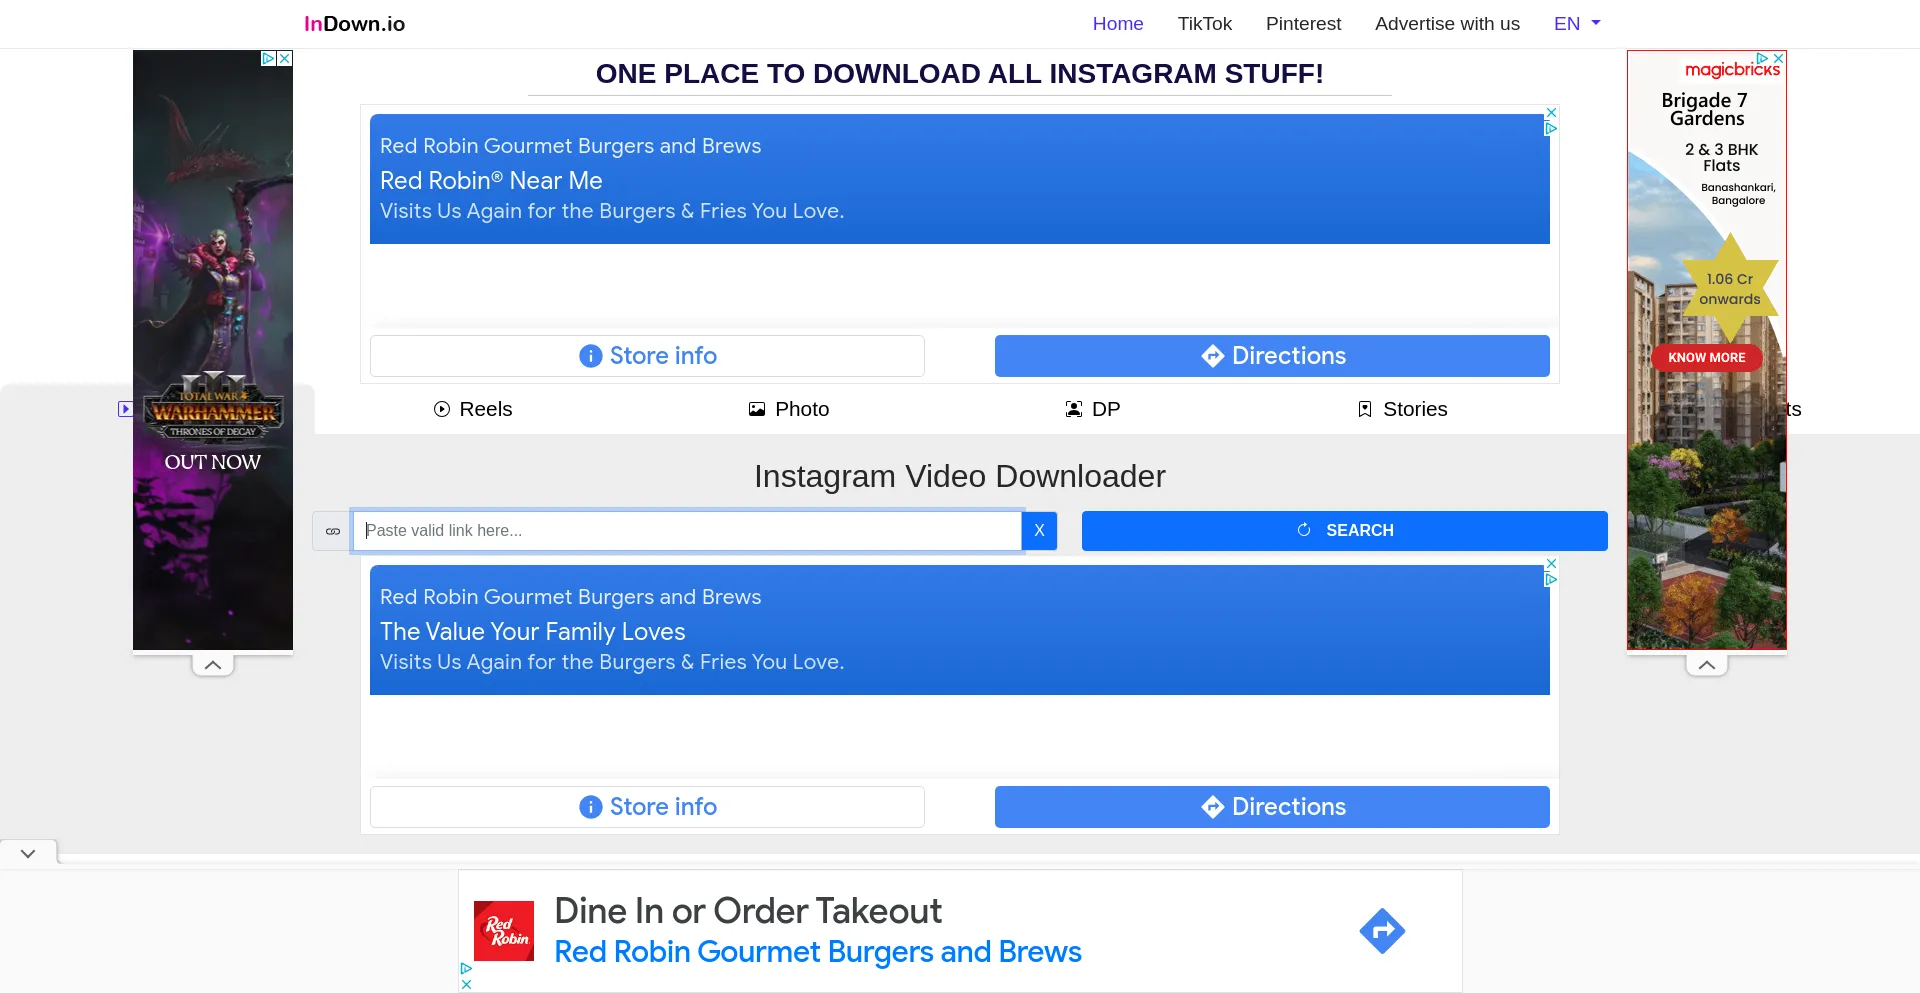Image resolution: width=1920 pixels, height=993 pixels.
Task: Click Directions in top Red Robin ad
Action: click(x=1272, y=356)
